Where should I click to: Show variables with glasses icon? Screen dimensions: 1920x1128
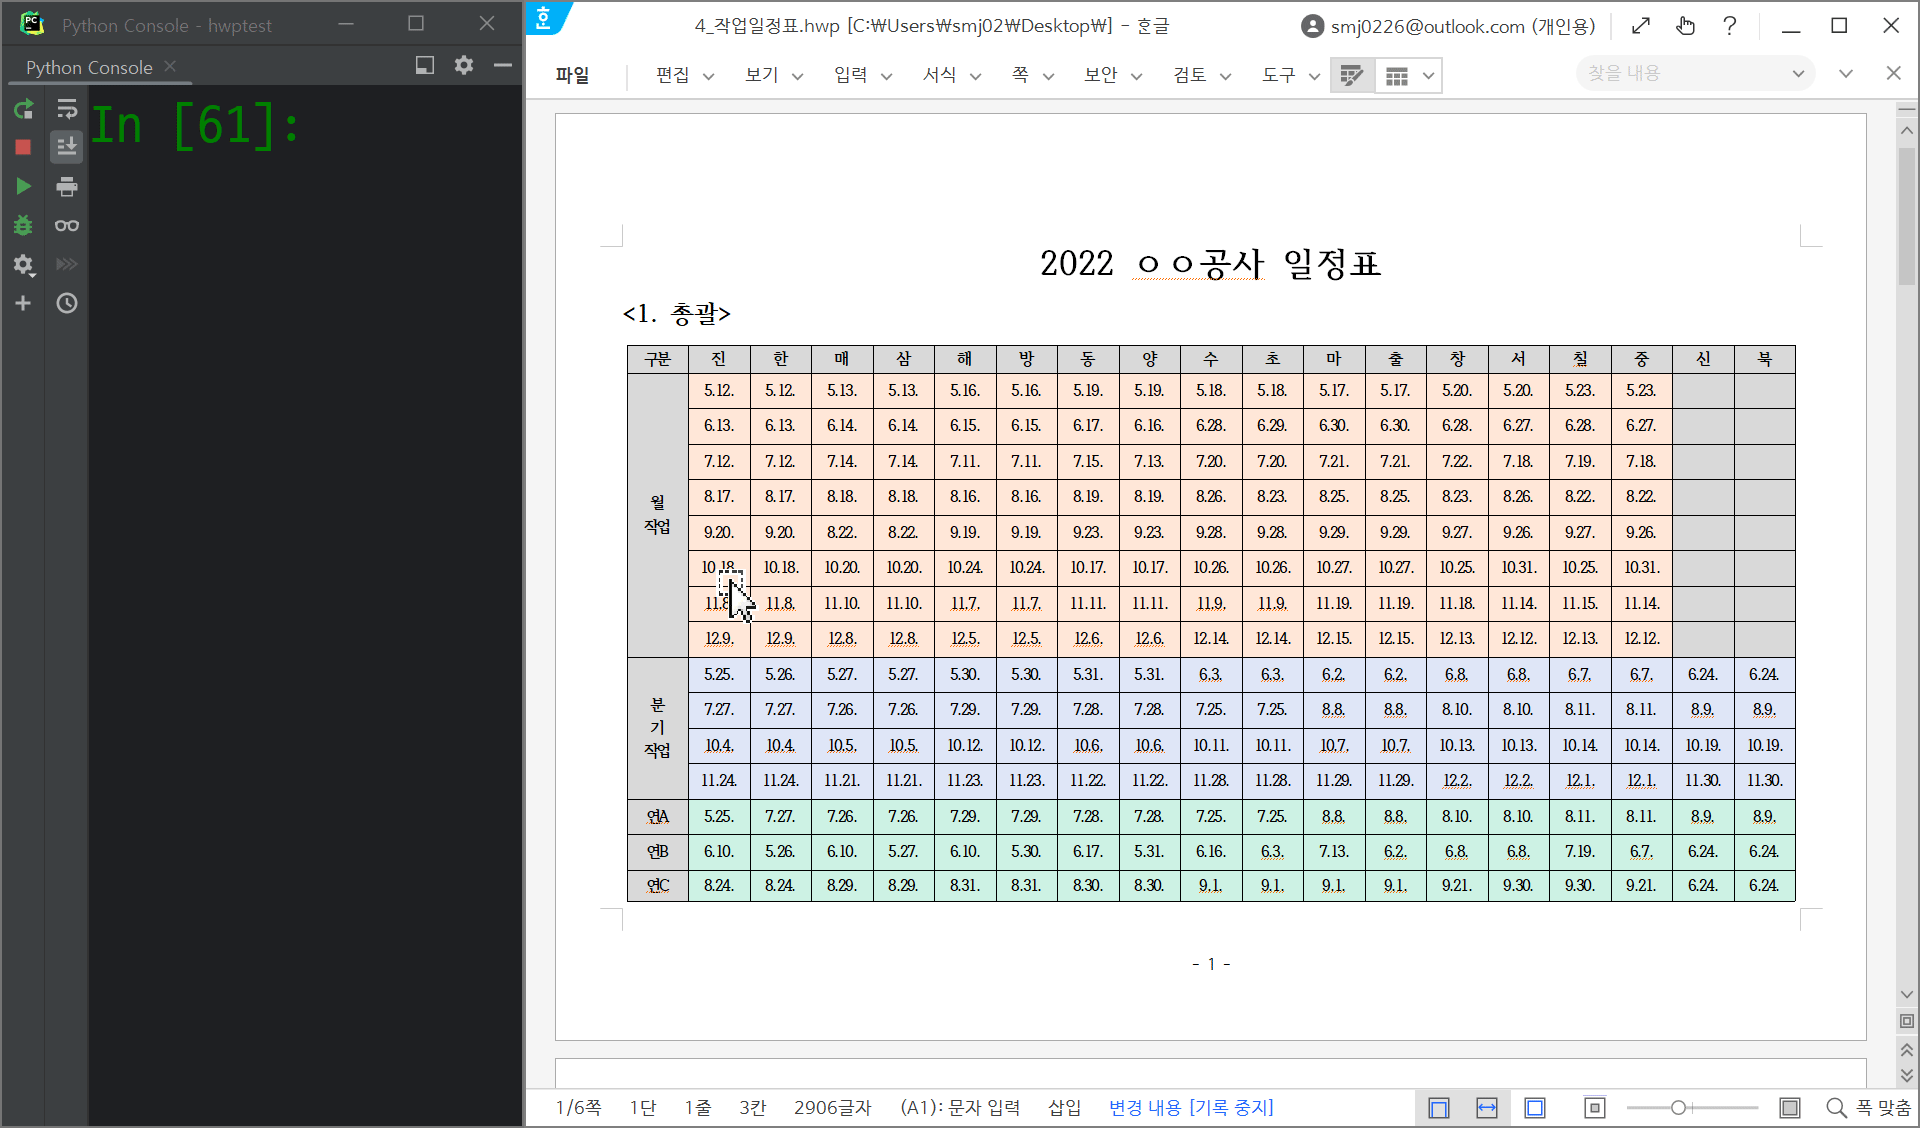(67, 225)
